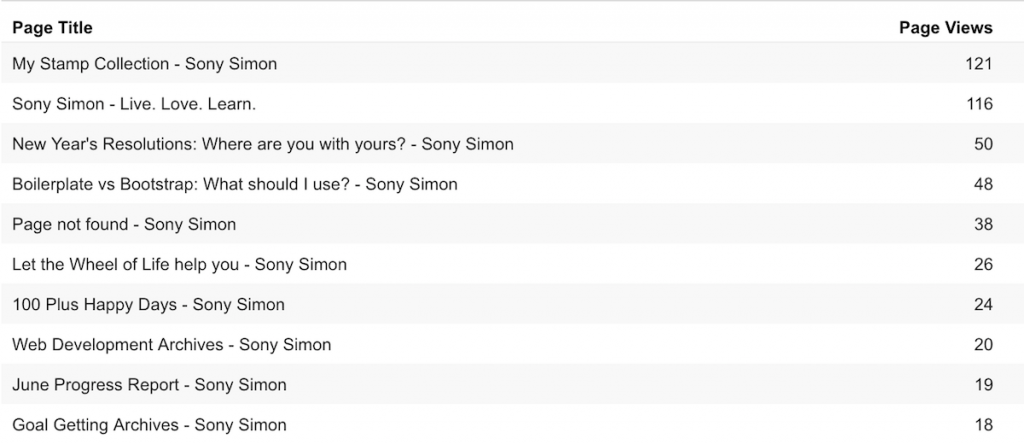Screen dimensions: 1024x444
Task: Click the 18 page views value
Action: [984, 424]
